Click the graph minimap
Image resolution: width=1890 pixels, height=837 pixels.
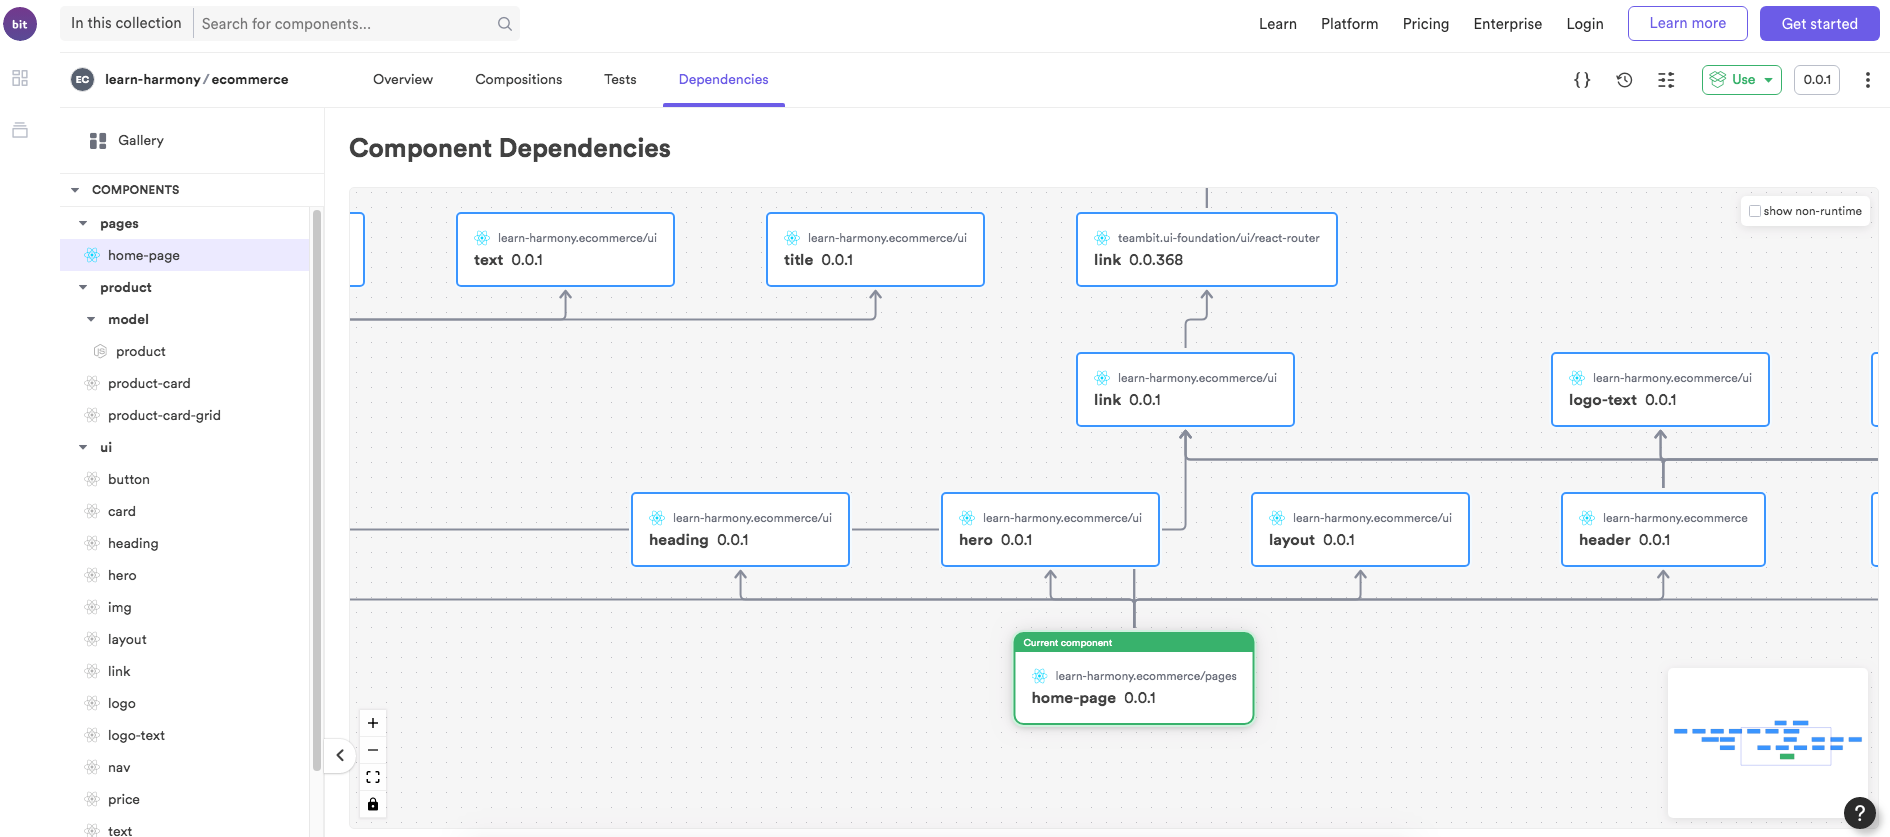(x=1767, y=742)
